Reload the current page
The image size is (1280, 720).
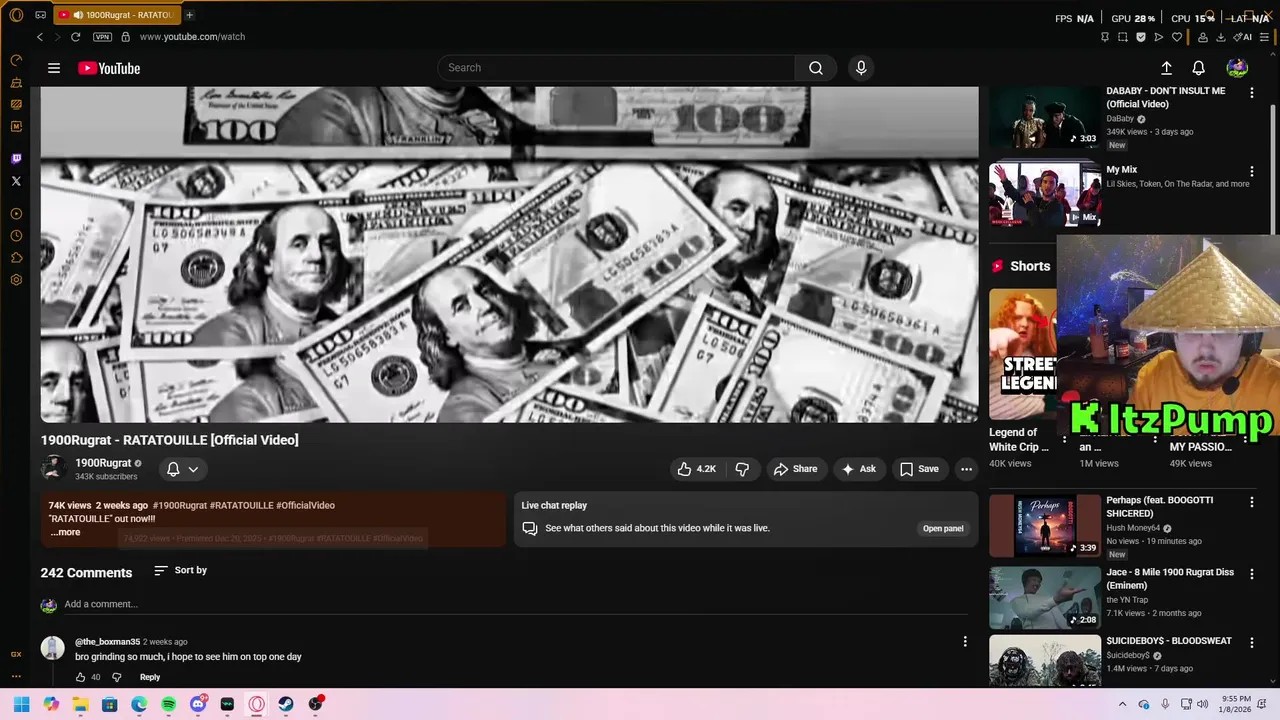75,37
